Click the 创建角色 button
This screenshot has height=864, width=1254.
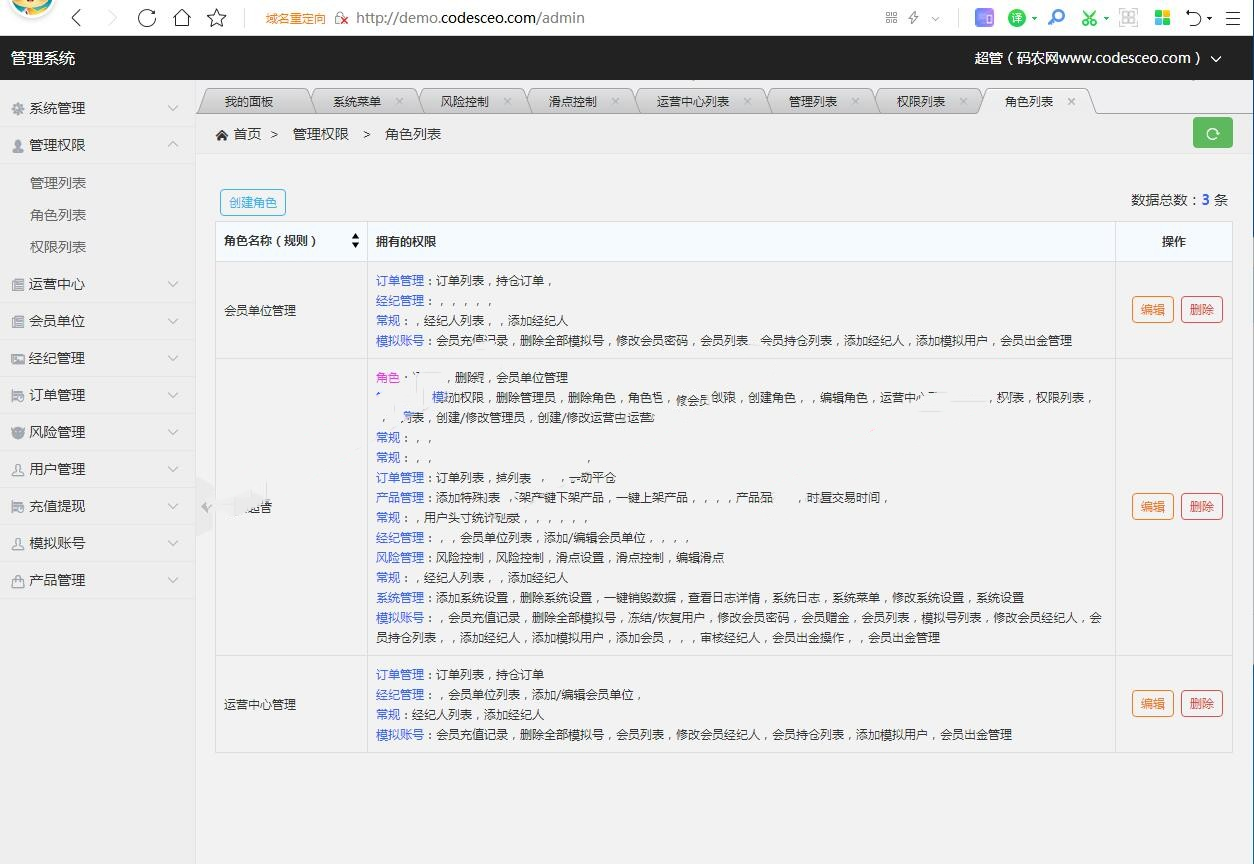pos(253,202)
